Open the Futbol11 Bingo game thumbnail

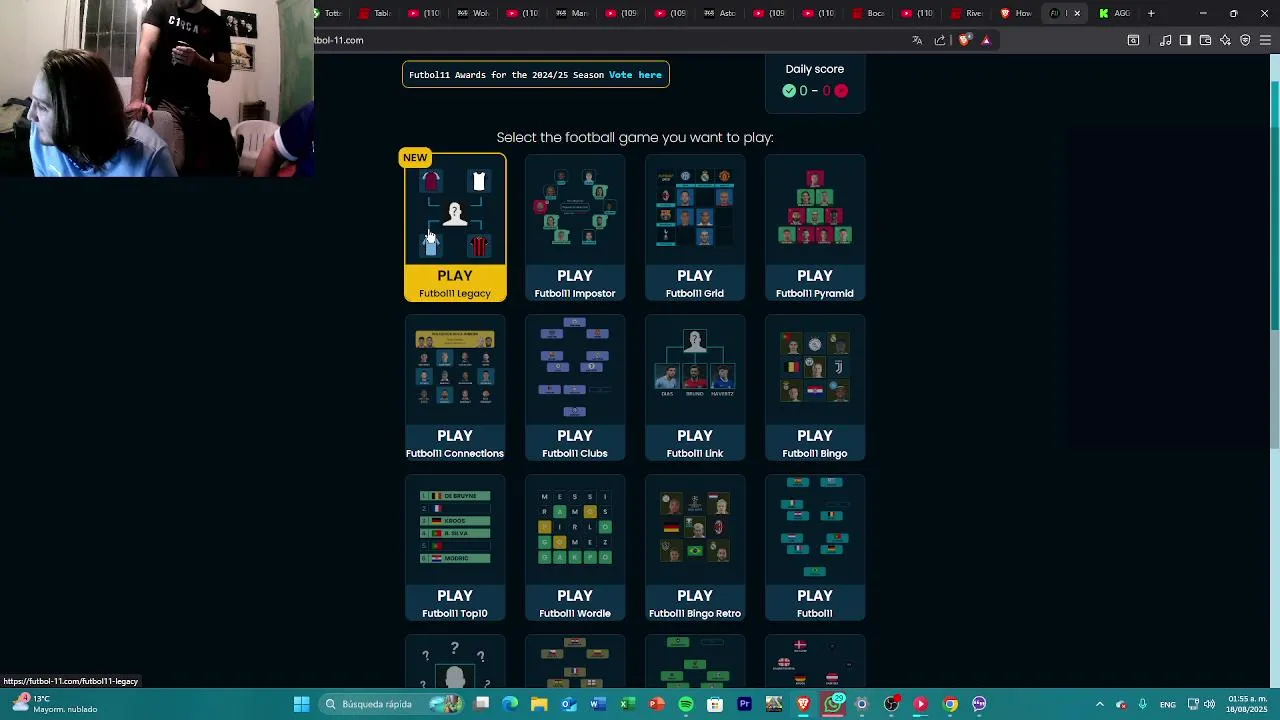click(815, 369)
